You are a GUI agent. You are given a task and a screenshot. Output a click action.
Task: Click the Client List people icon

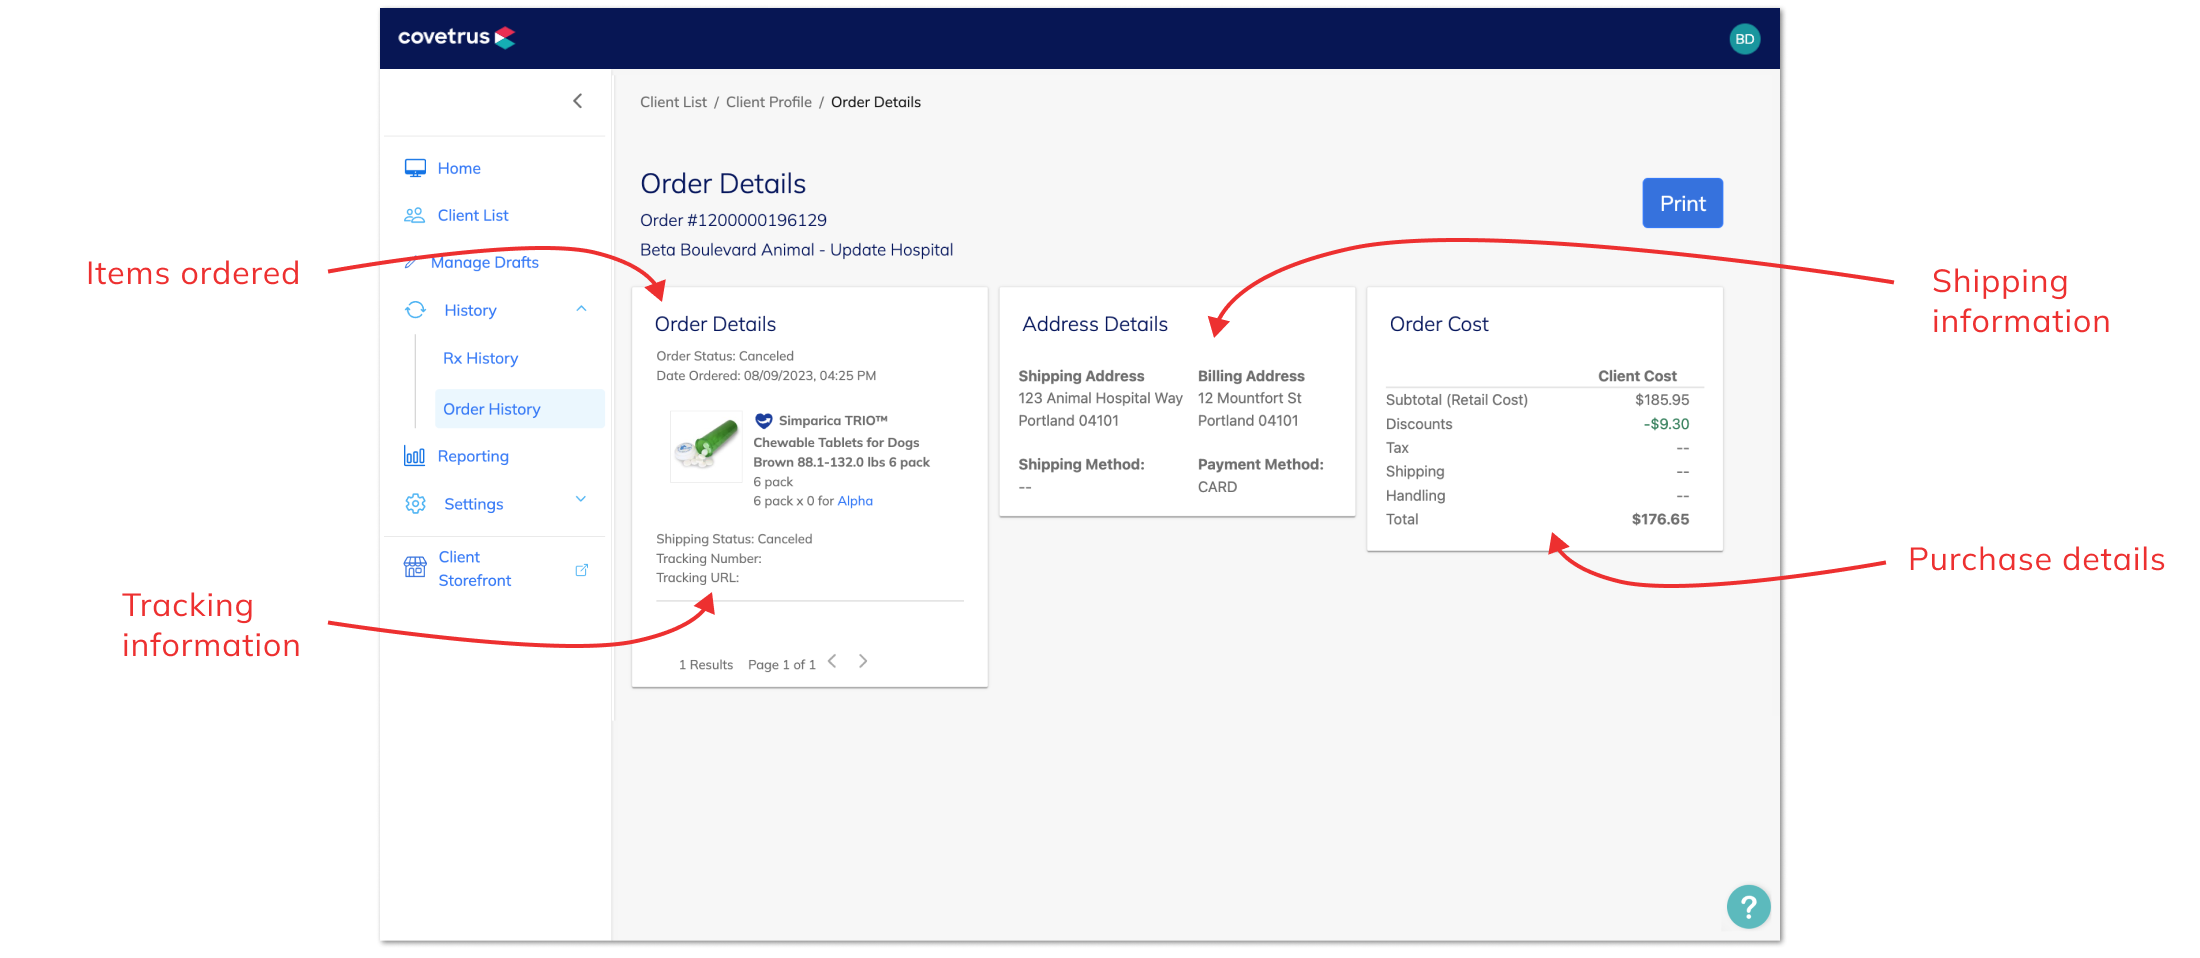[x=415, y=214]
